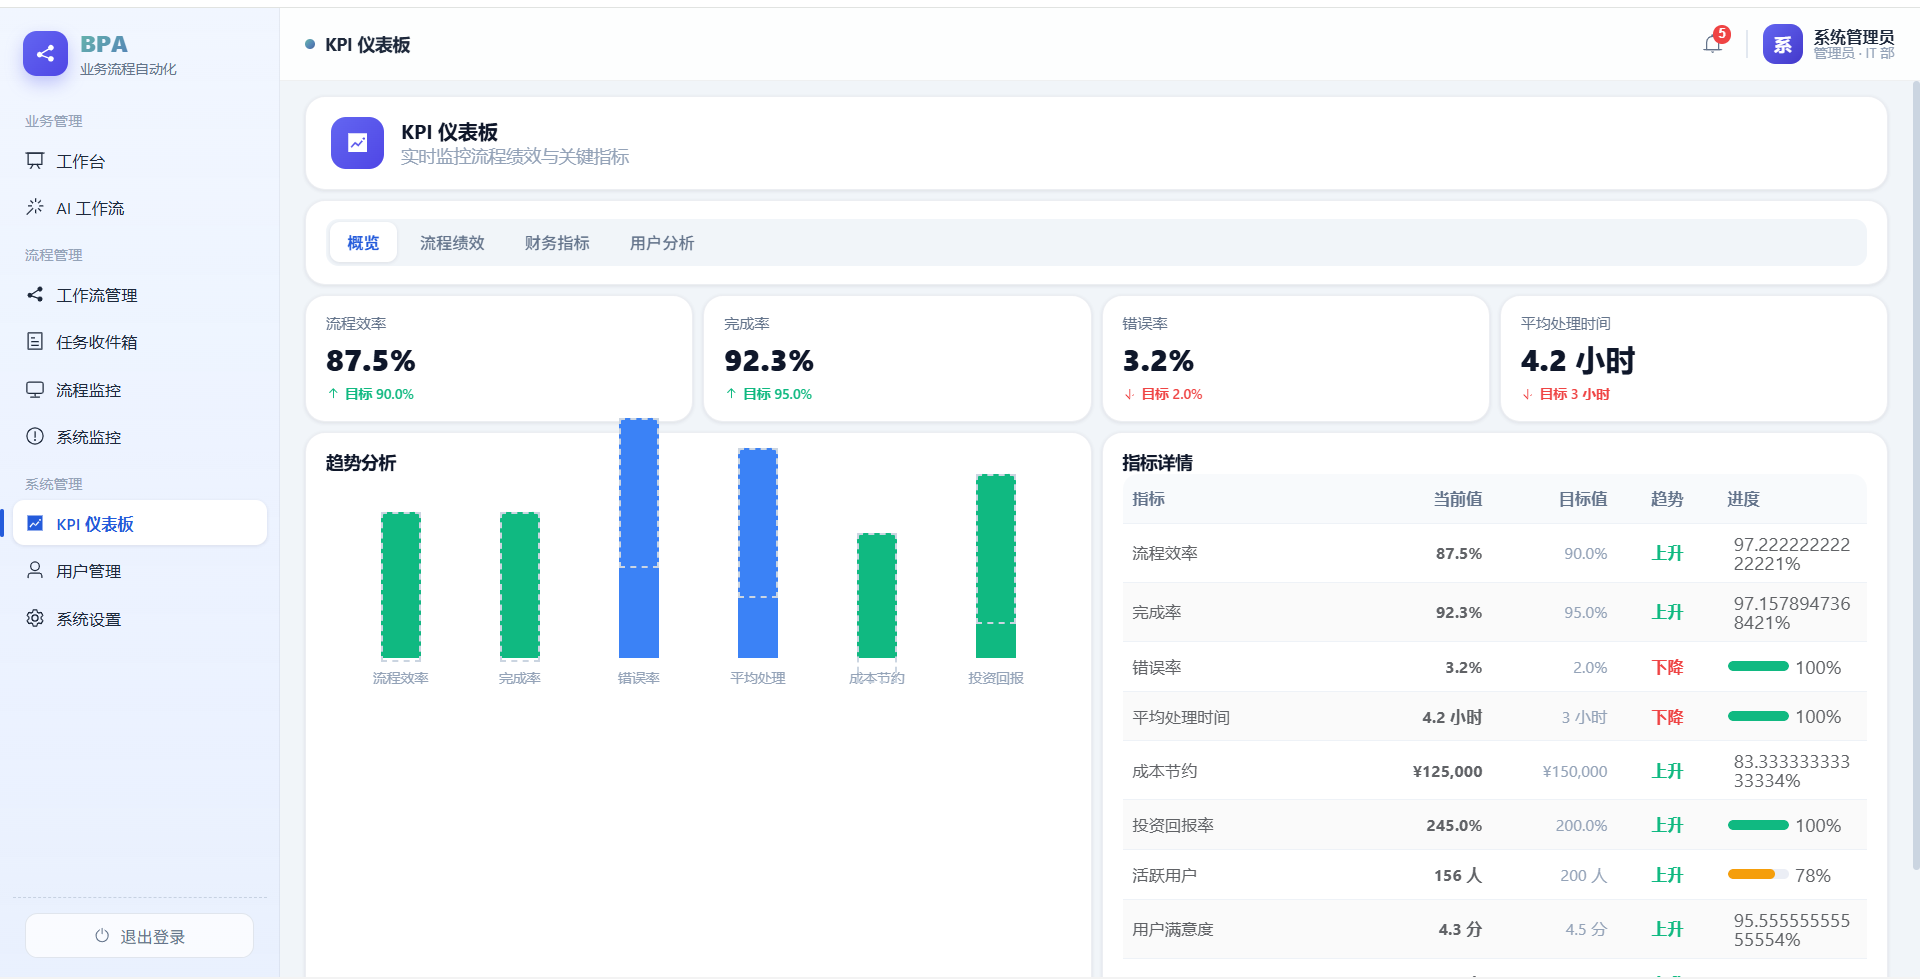Switch to the 流程绩效 tab
The image size is (1920, 979).
point(452,243)
